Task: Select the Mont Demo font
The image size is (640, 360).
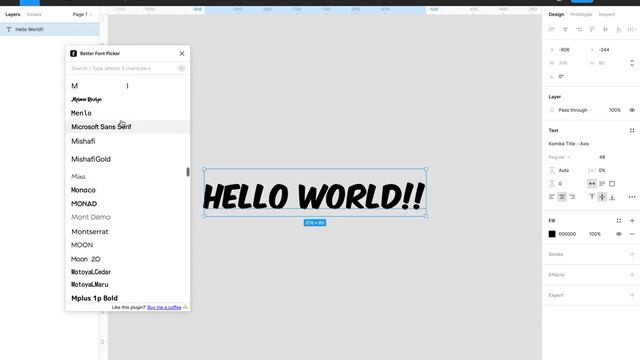Action: (91, 217)
